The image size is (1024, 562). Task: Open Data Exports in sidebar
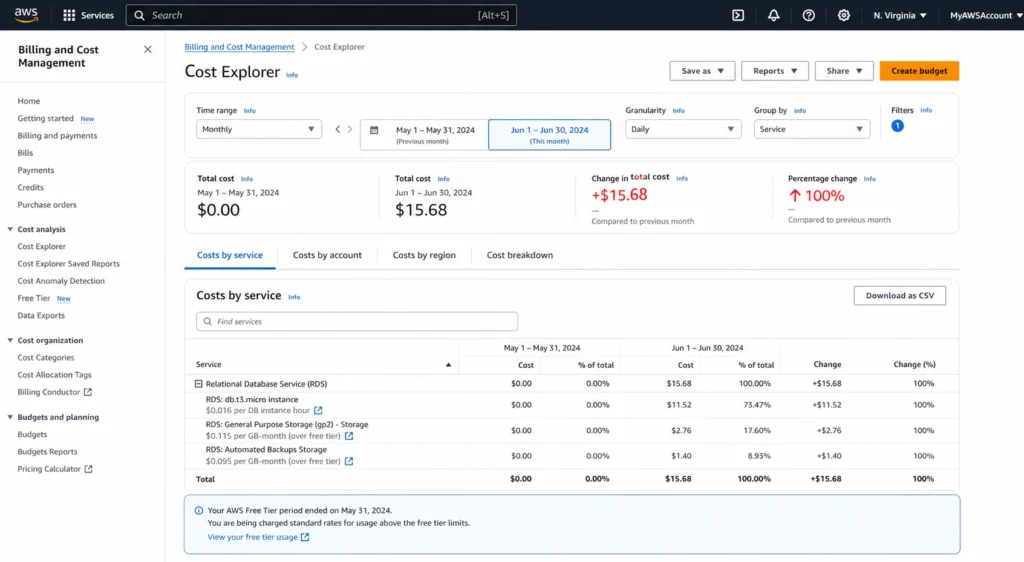41,315
